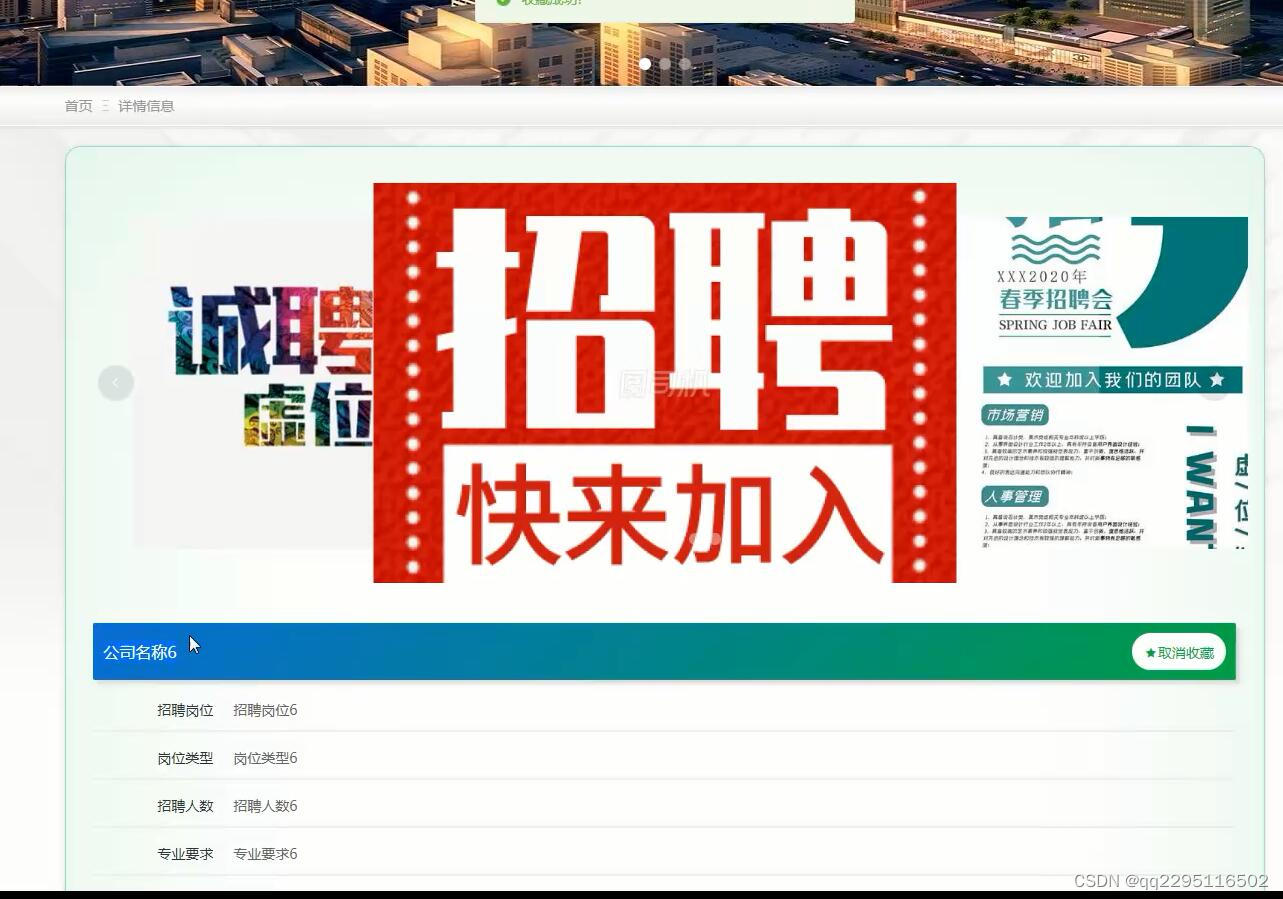This screenshot has width=1283, height=899.
Task: Select the right carousel navigation arrow
Action: pos(1214,382)
